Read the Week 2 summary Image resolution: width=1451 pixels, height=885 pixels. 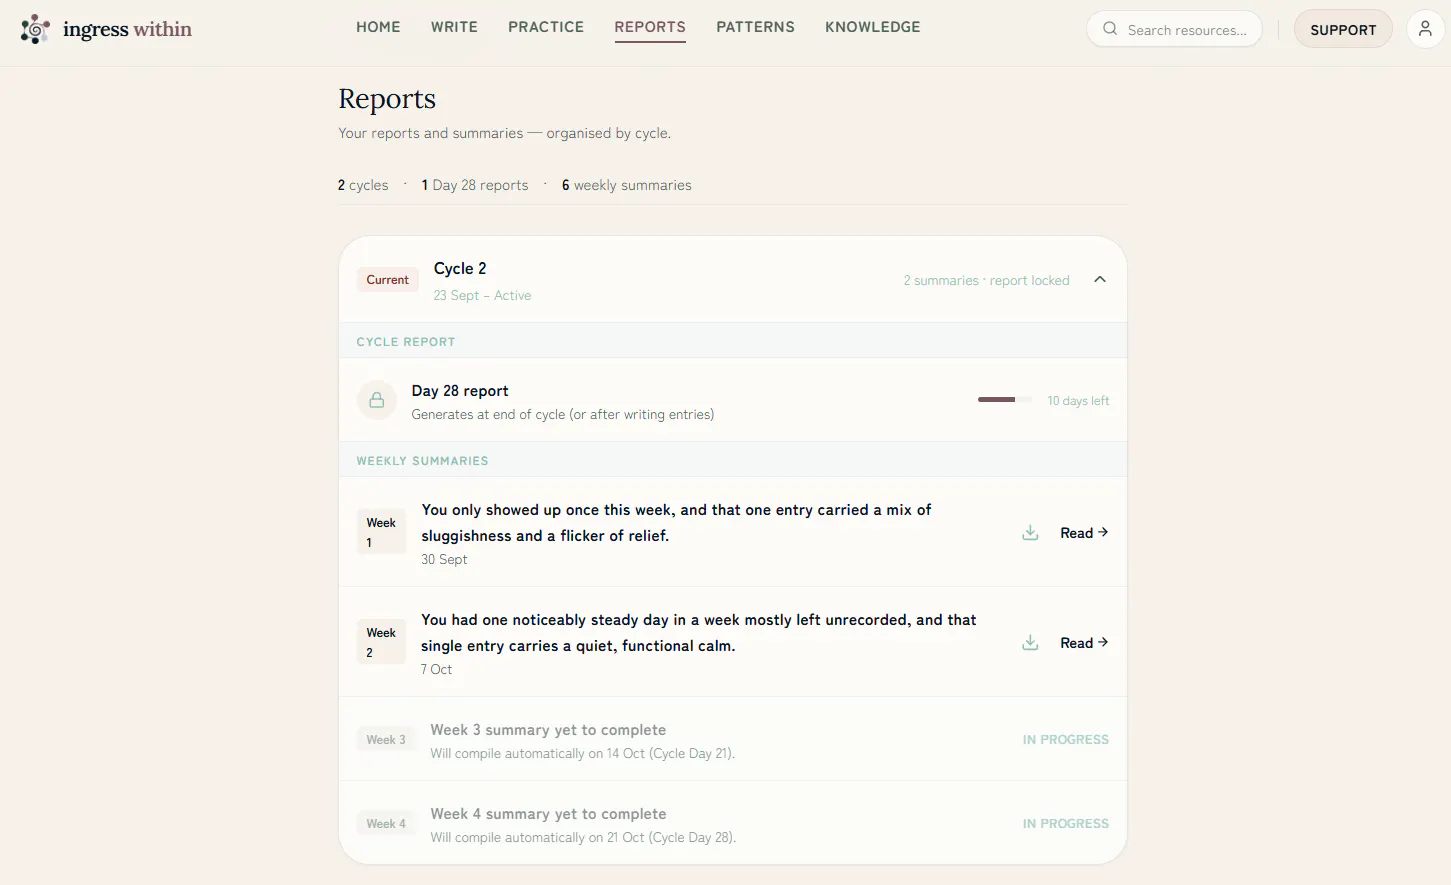[x=1084, y=643]
